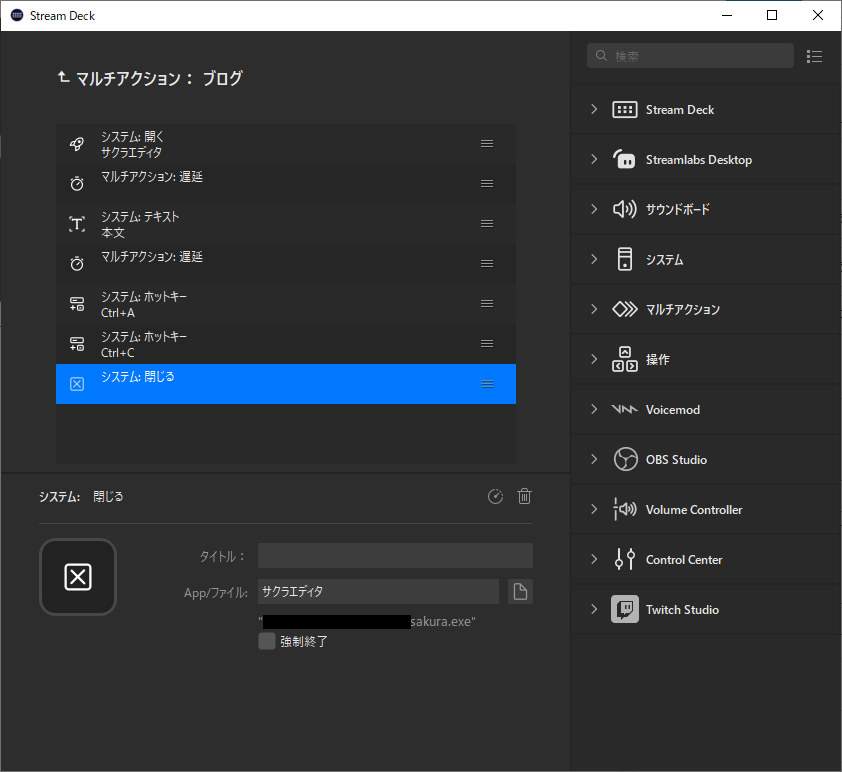
Task: Click the Stream Deck category keypad icon
Action: (x=625, y=110)
